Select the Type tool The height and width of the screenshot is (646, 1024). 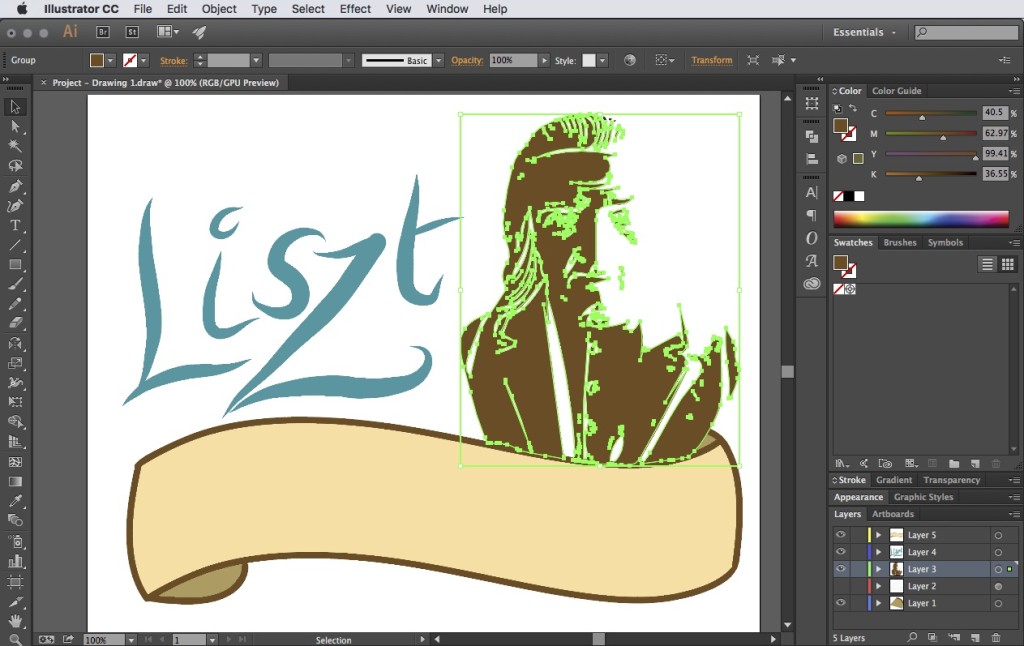tap(15, 225)
